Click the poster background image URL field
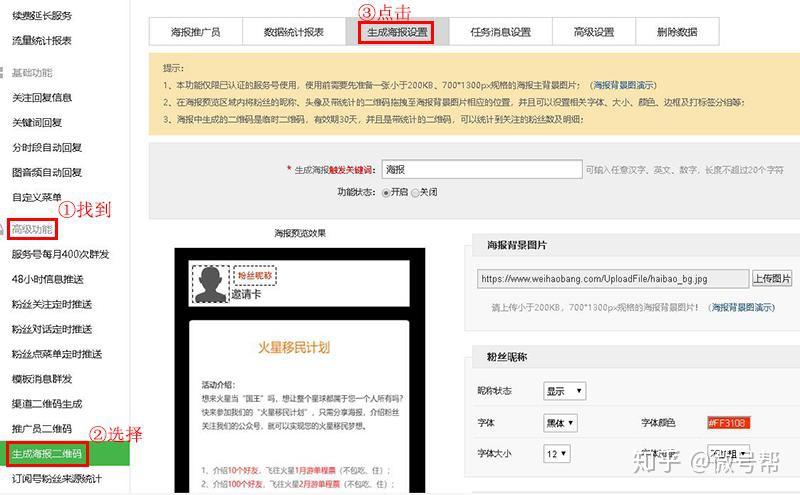The height and width of the screenshot is (495, 800). (613, 279)
